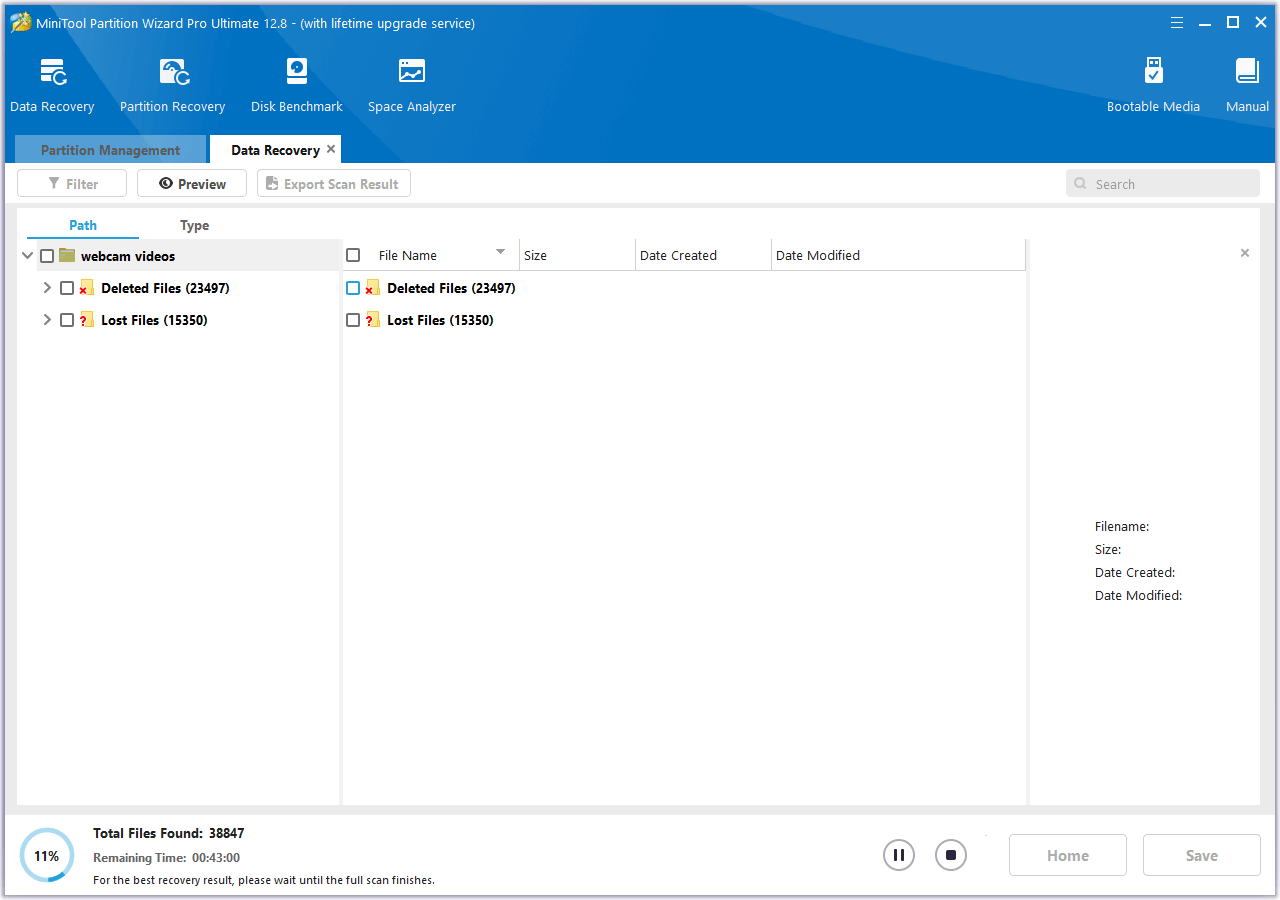This screenshot has width=1280, height=900.
Task: Sort by Date Modified column header
Action: point(898,255)
